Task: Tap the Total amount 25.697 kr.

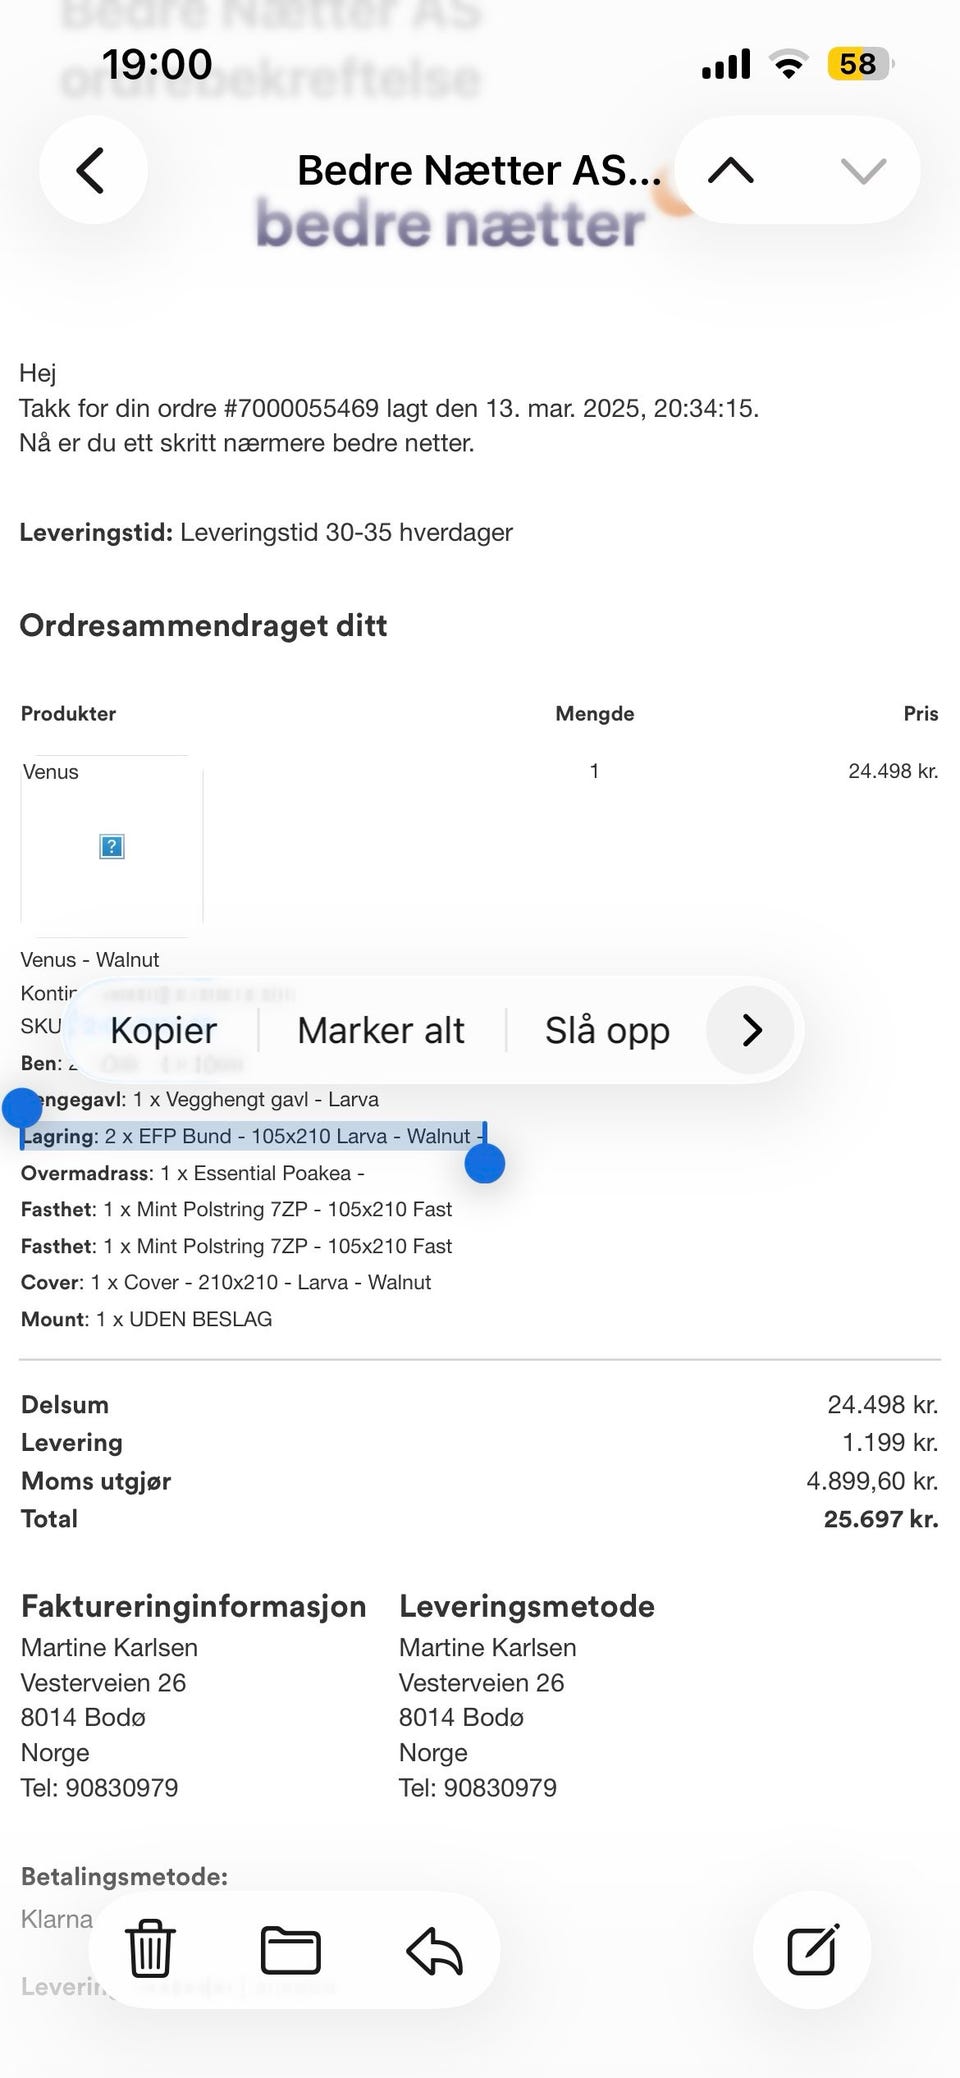Action: (881, 1519)
